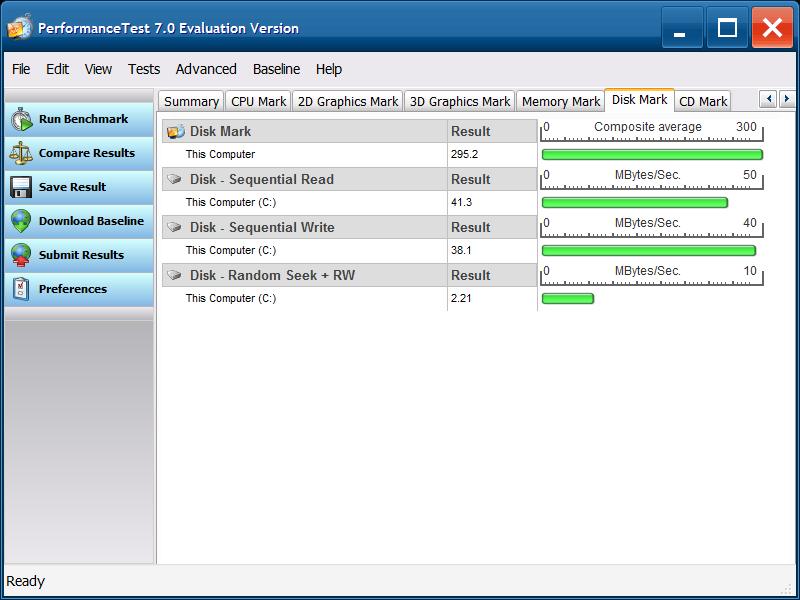Click the Save Result floppy disk icon
Screen dimensions: 800x600
[x=21, y=187]
